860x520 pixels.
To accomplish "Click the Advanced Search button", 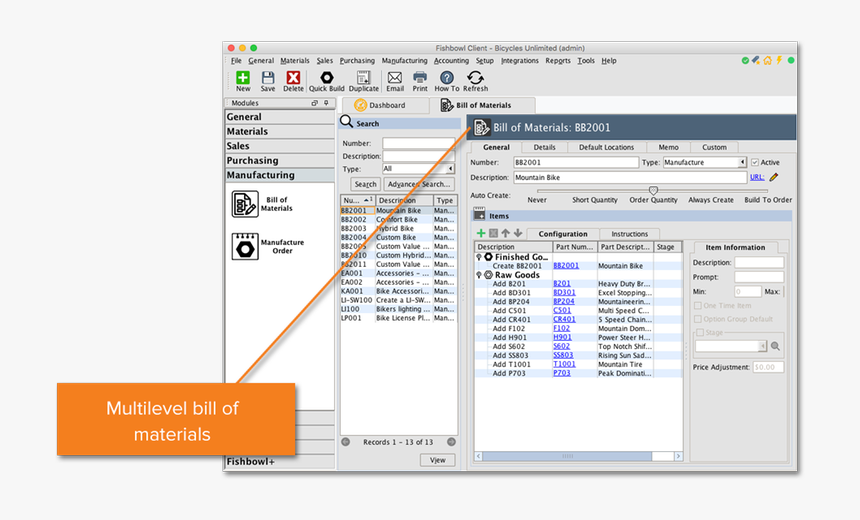I will (x=418, y=184).
